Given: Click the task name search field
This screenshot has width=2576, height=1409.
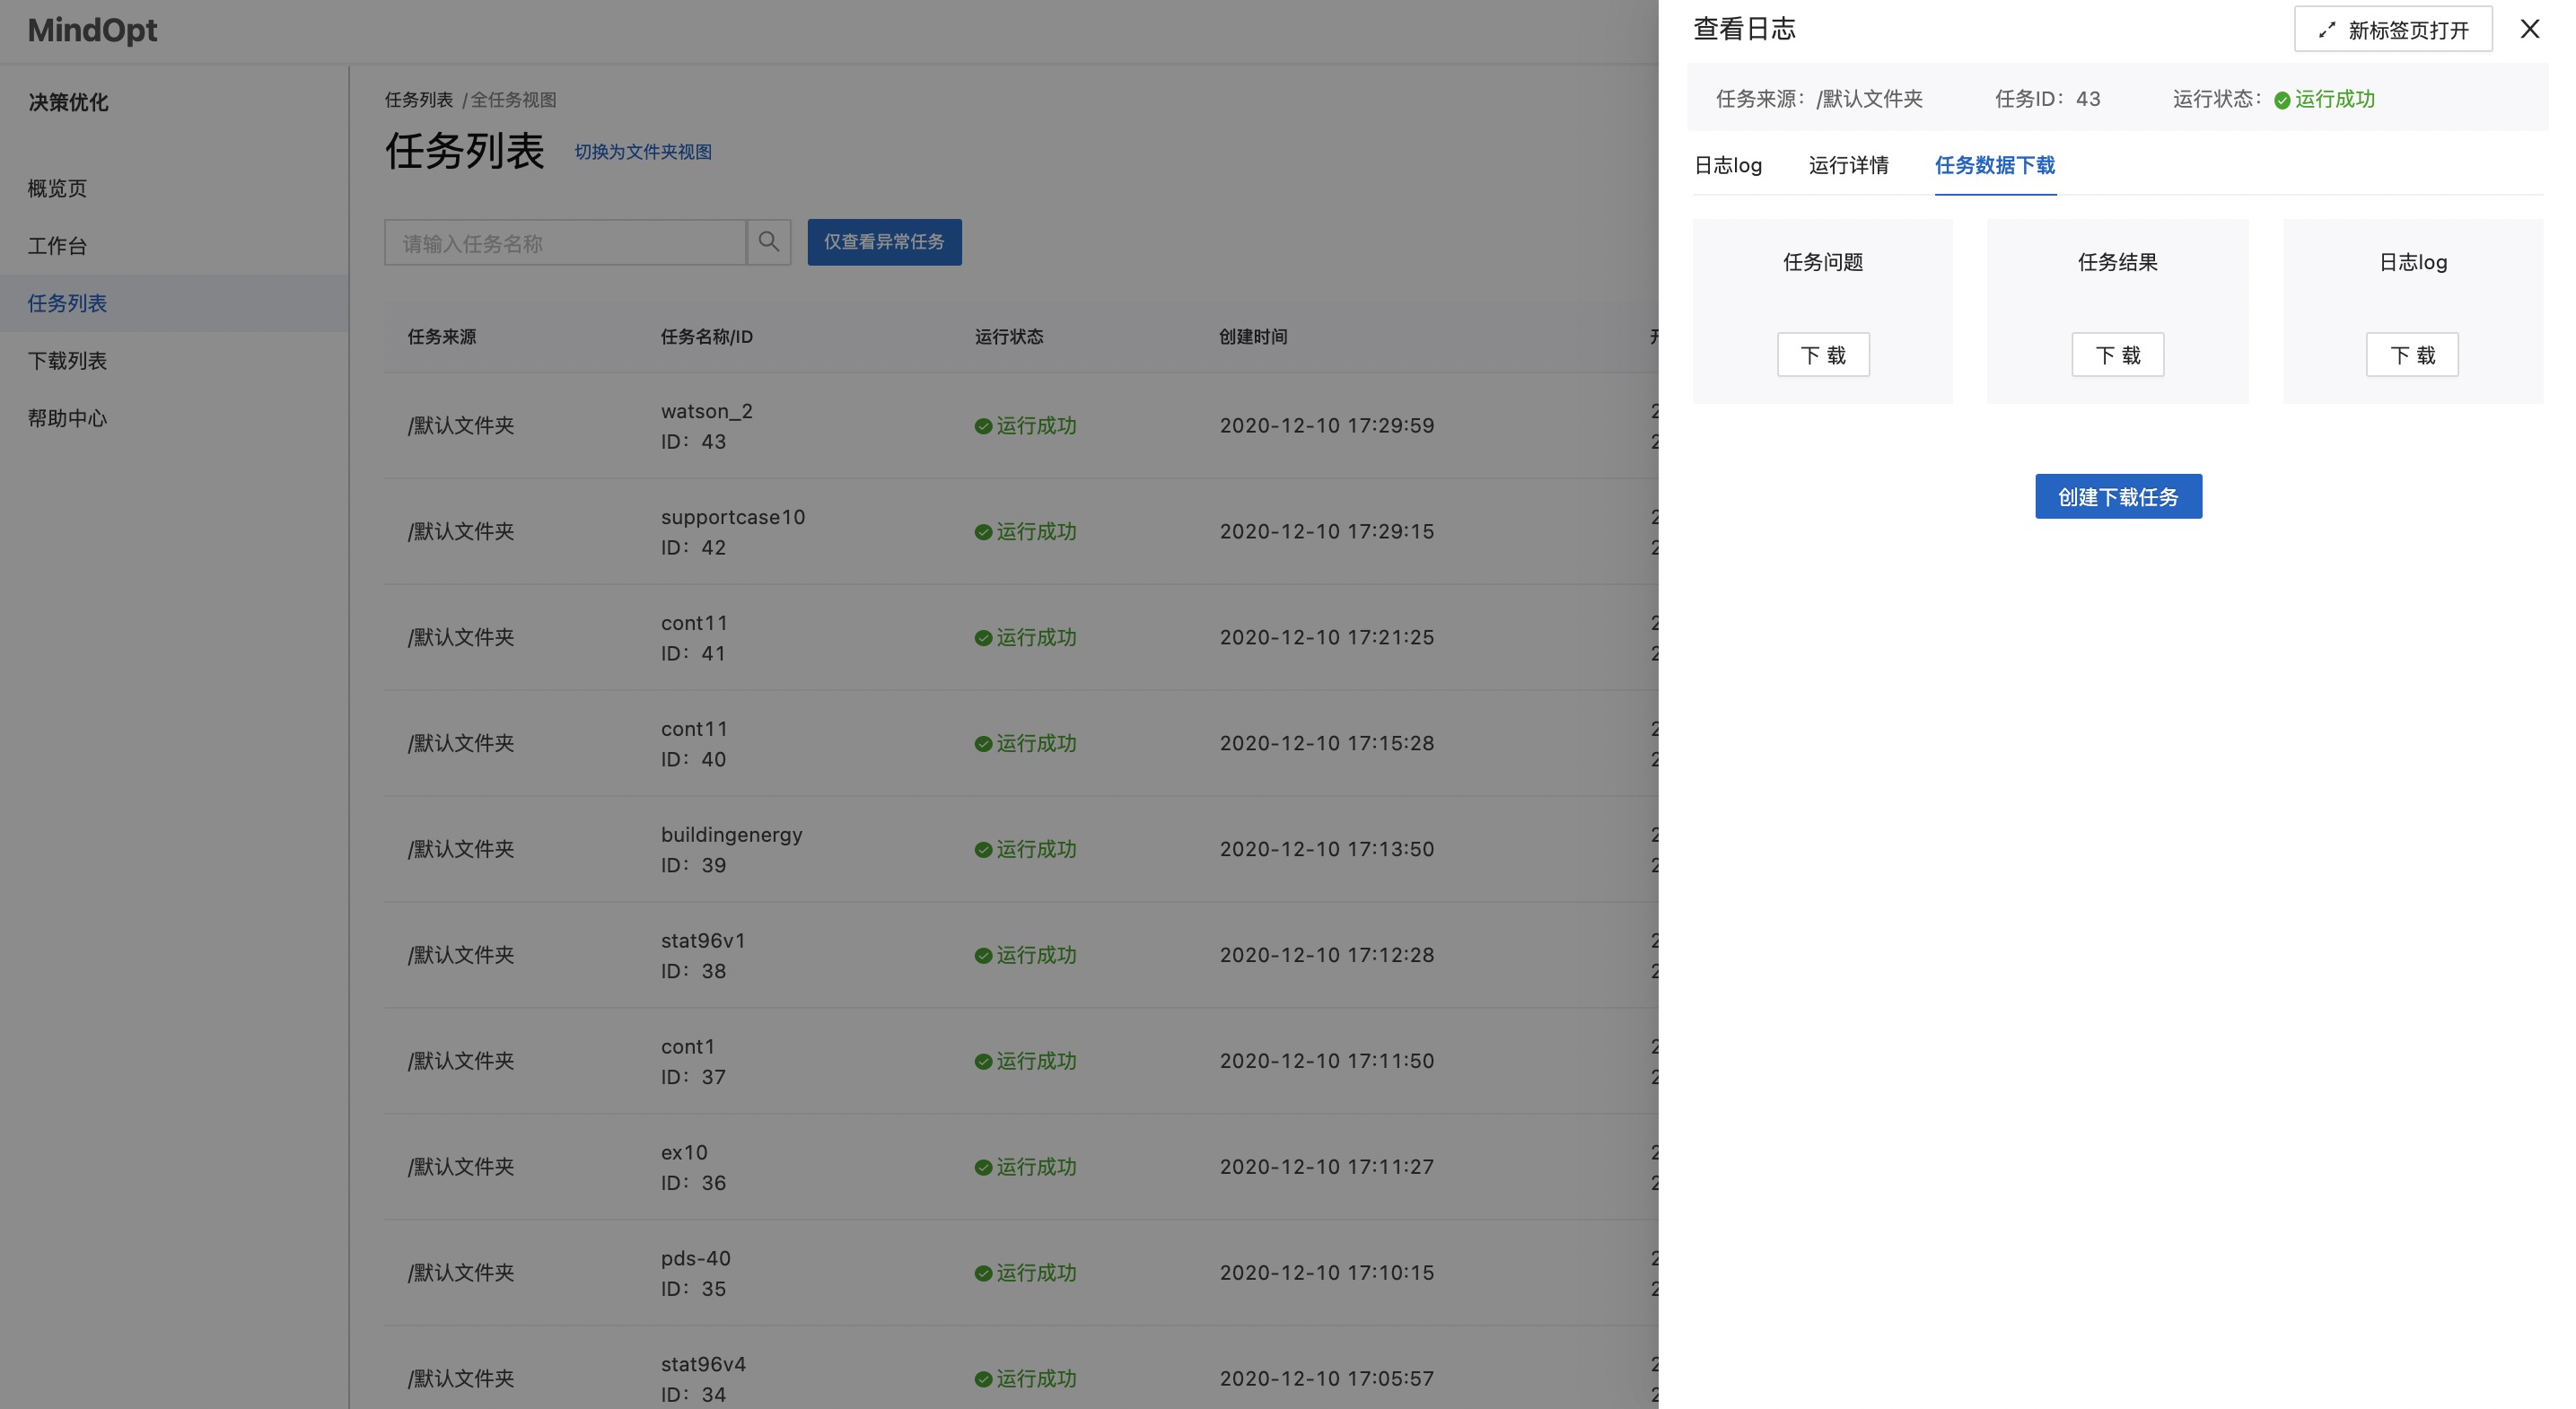Looking at the screenshot, I should [565, 243].
